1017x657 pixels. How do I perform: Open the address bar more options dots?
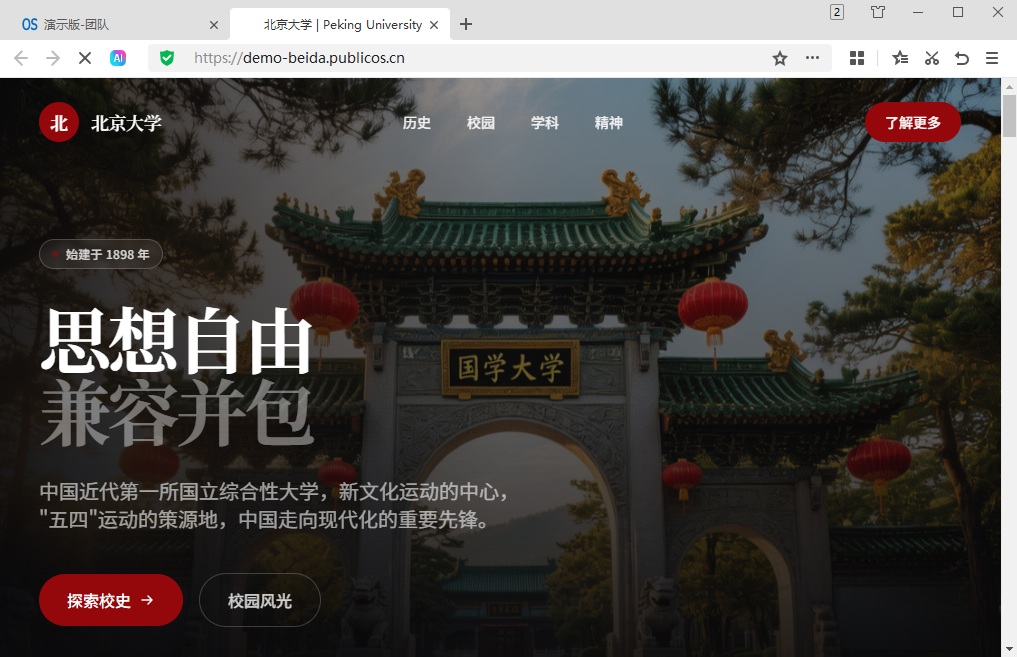(x=812, y=58)
